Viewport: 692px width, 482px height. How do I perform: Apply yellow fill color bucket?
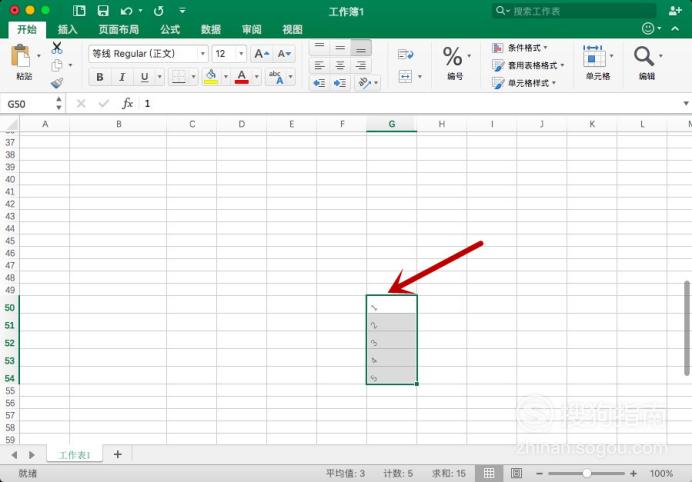(211, 77)
